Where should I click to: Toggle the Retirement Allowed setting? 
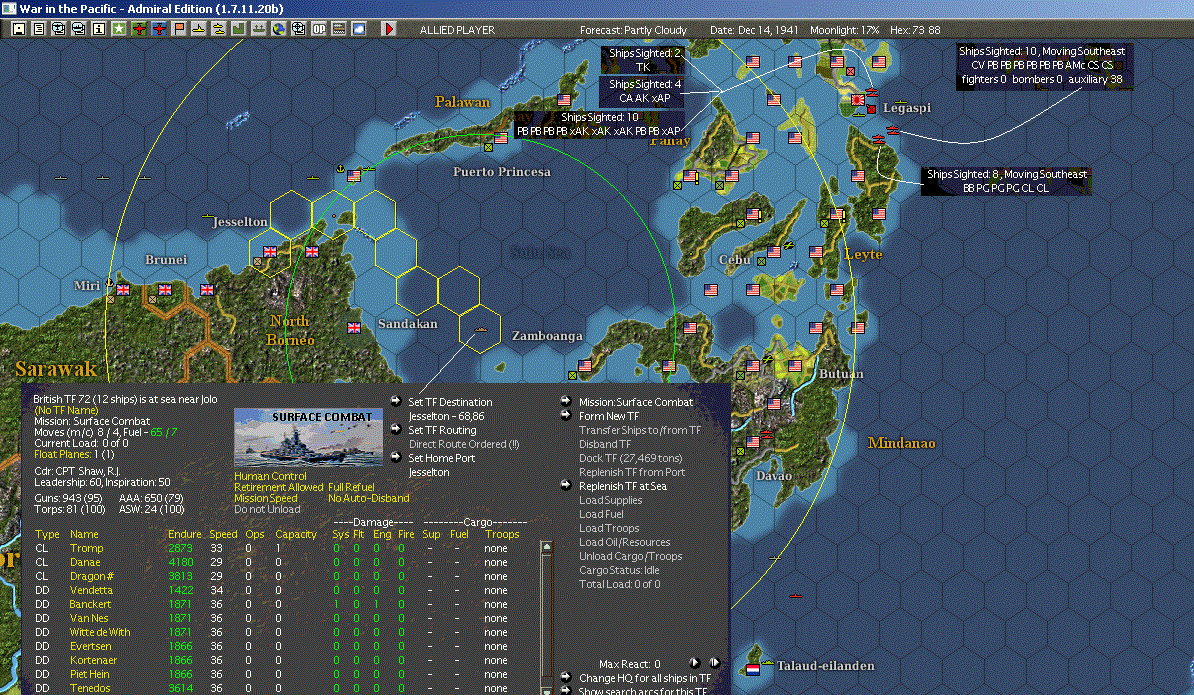tap(279, 487)
